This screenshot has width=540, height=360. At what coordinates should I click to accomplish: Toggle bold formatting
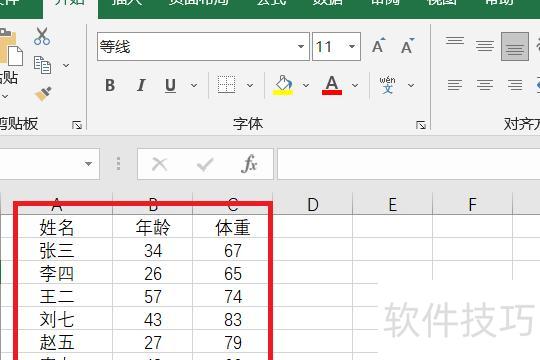tap(110, 85)
